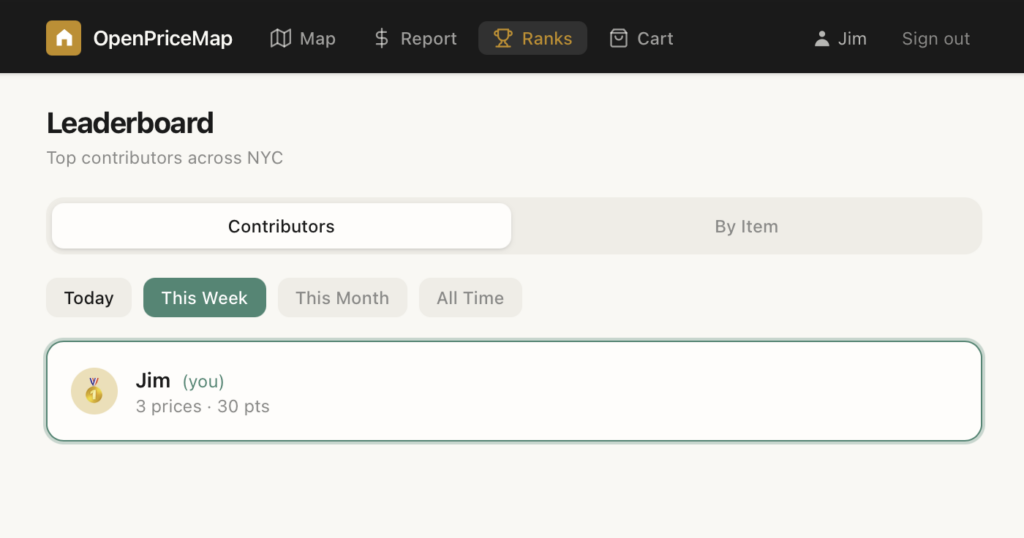Screen dimensions: 1024x538
Task: Click the dollar sign Report icon
Action: (x=381, y=38)
